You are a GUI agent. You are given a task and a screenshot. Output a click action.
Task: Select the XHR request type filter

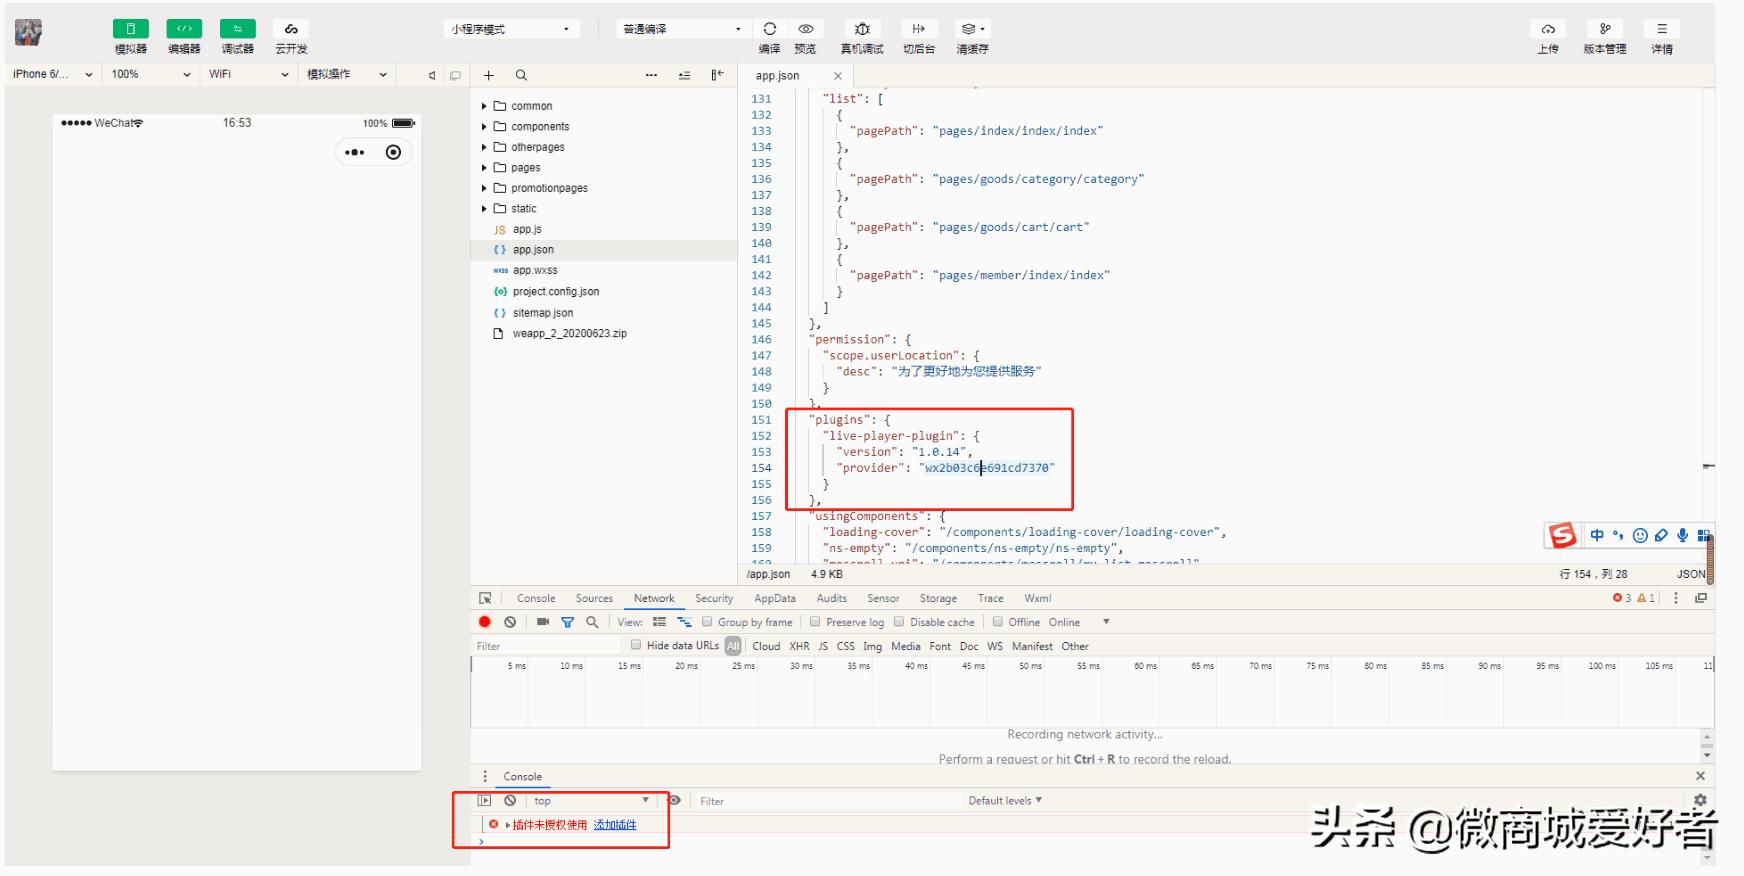799,646
